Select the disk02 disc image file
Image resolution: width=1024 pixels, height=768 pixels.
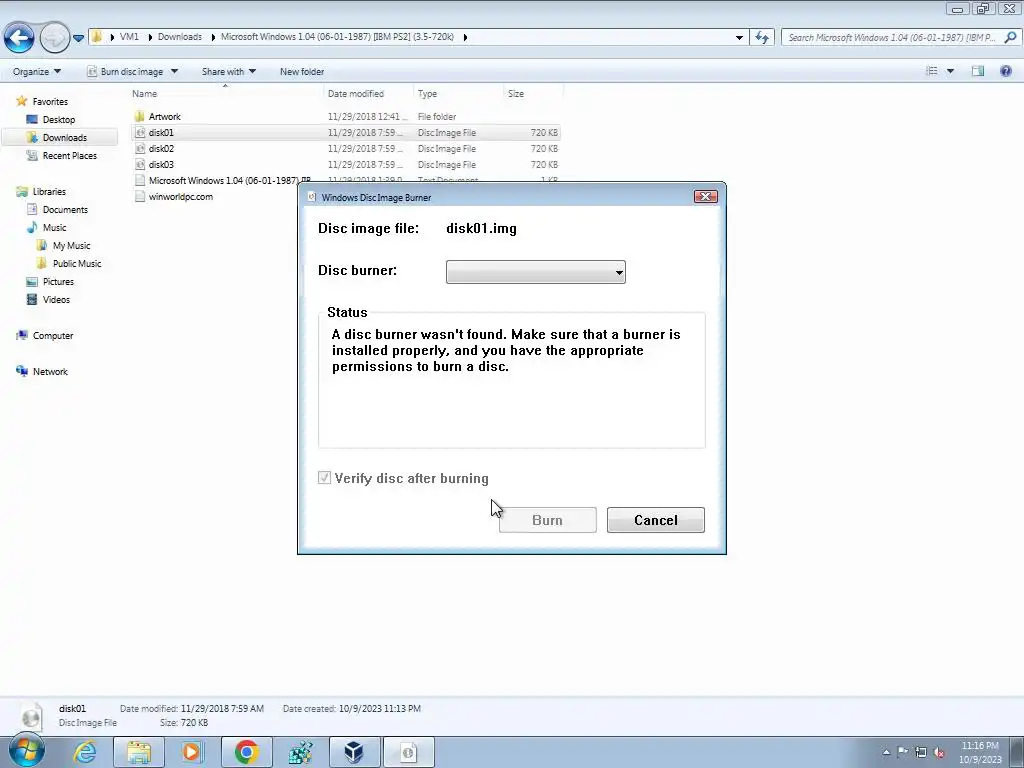tap(346, 149)
